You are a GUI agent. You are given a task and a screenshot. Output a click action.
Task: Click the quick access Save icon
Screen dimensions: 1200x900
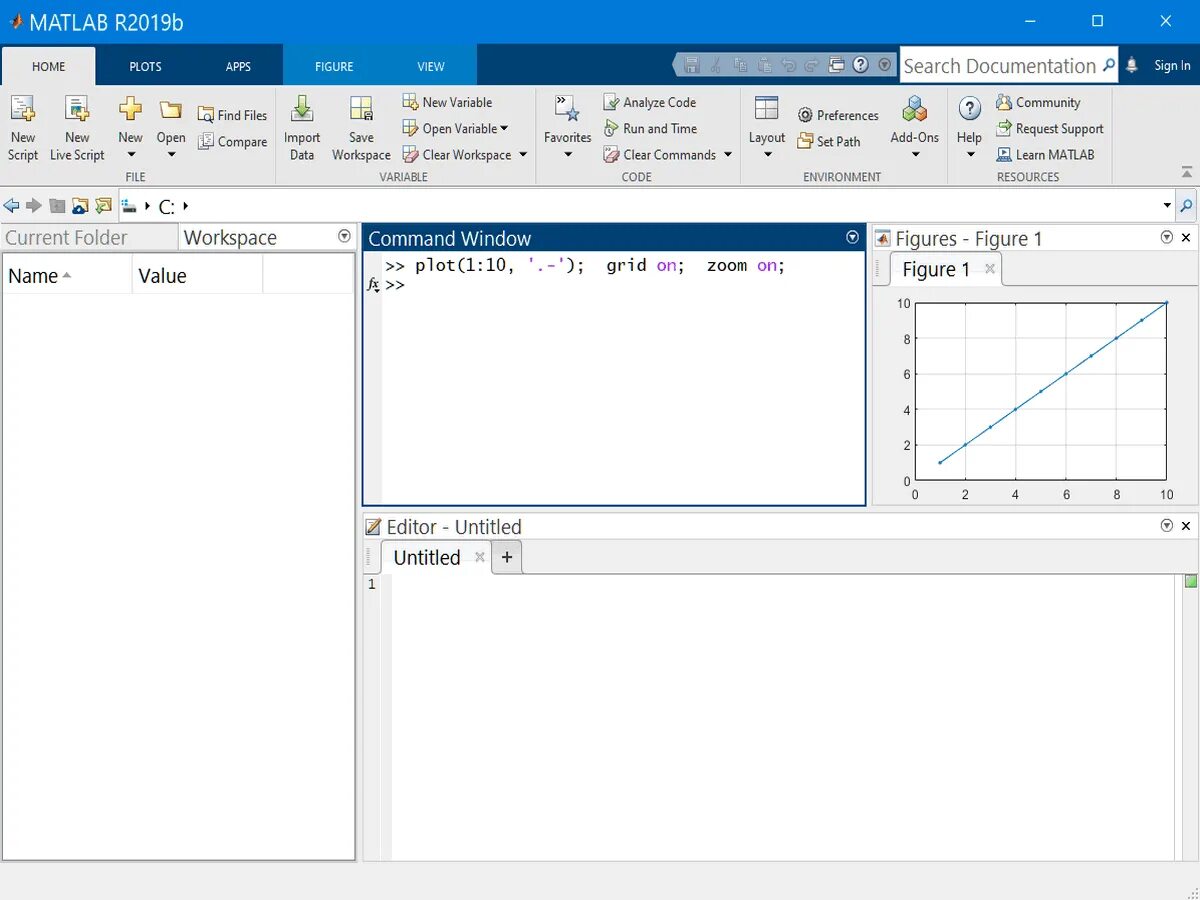pyautogui.click(x=692, y=65)
